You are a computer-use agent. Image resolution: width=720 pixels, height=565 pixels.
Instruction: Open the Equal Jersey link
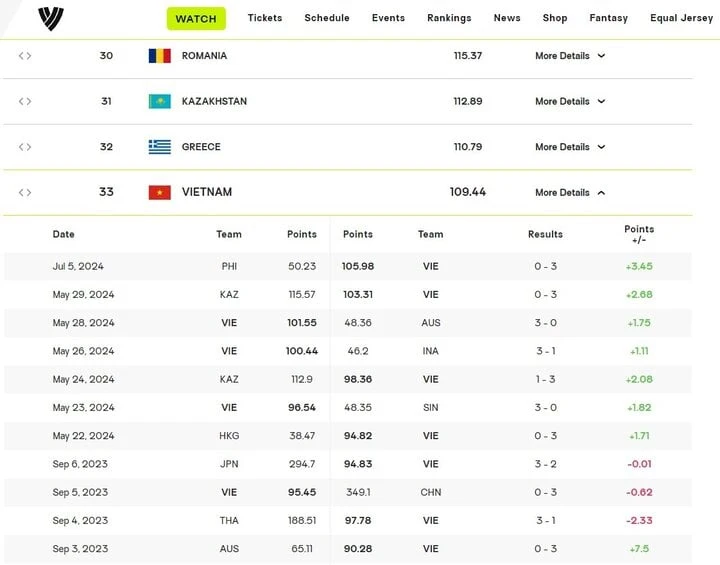[x=681, y=18]
